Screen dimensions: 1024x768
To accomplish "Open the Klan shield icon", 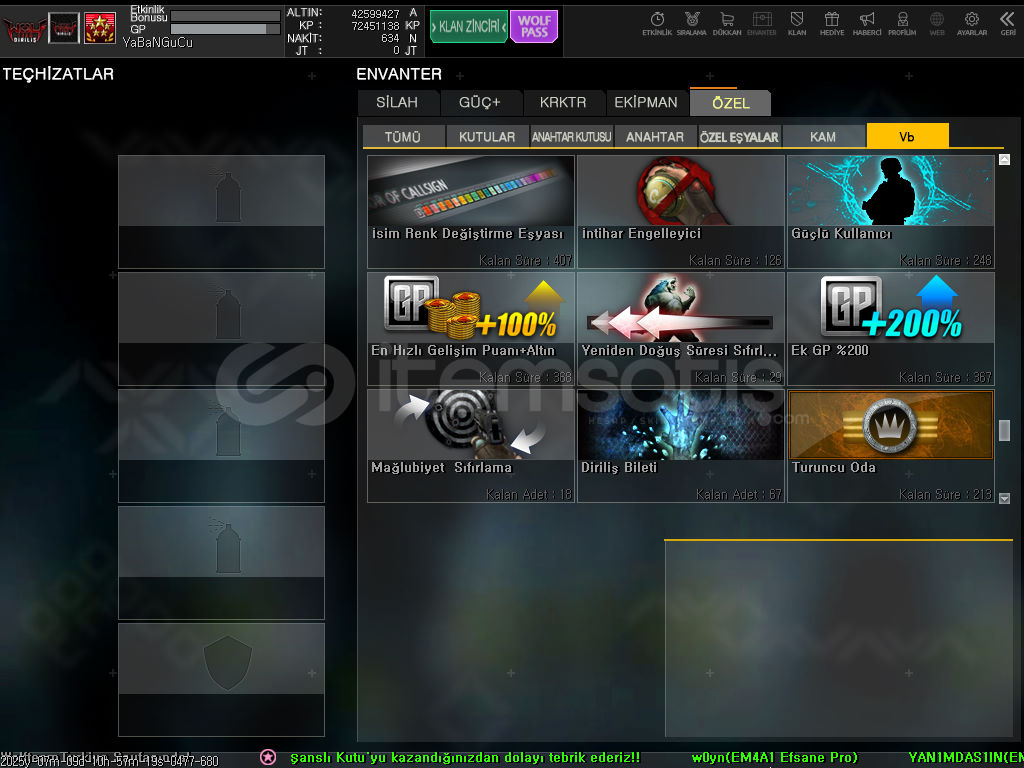I will [797, 24].
